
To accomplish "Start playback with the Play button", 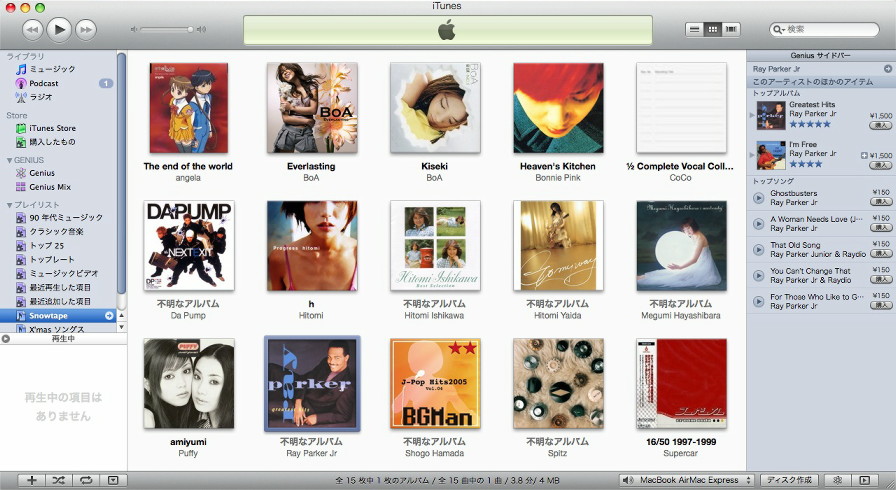I will point(59,29).
